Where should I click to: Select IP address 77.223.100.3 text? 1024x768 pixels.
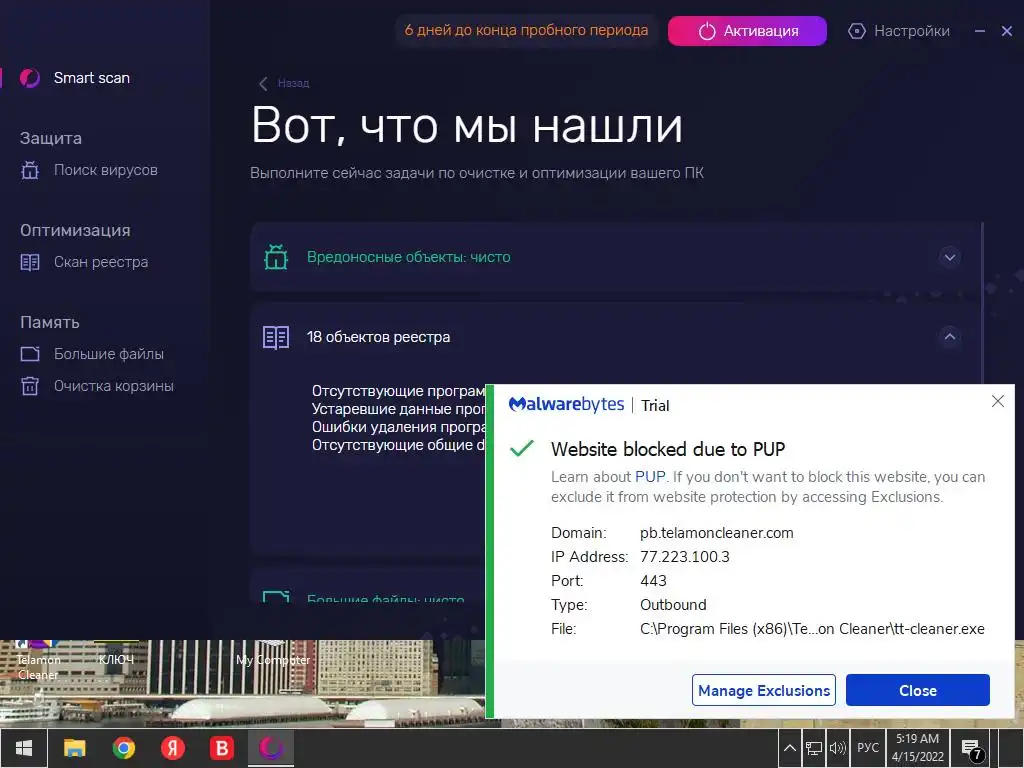pos(684,557)
